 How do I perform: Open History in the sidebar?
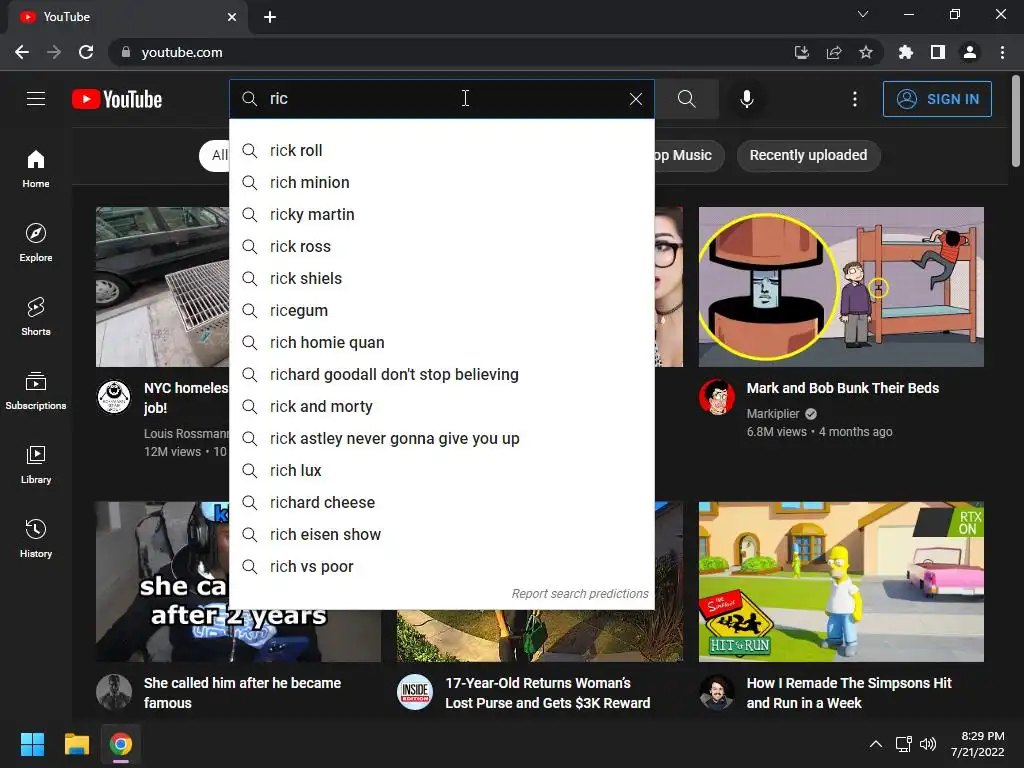click(x=36, y=538)
